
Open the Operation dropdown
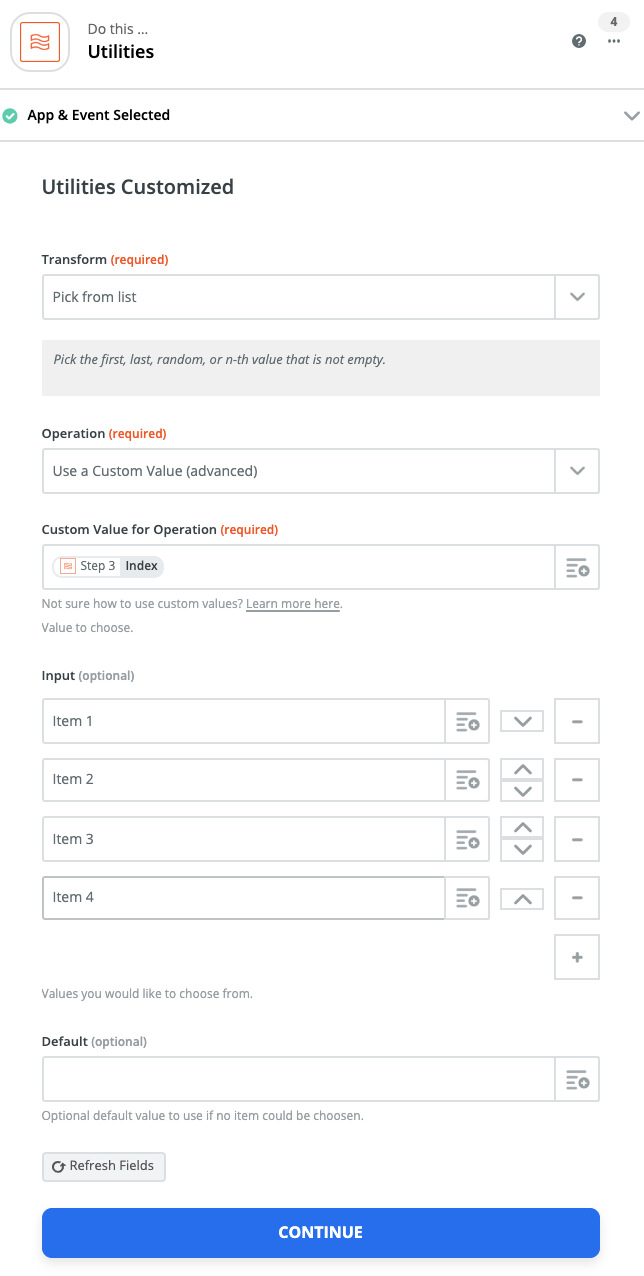coord(577,471)
